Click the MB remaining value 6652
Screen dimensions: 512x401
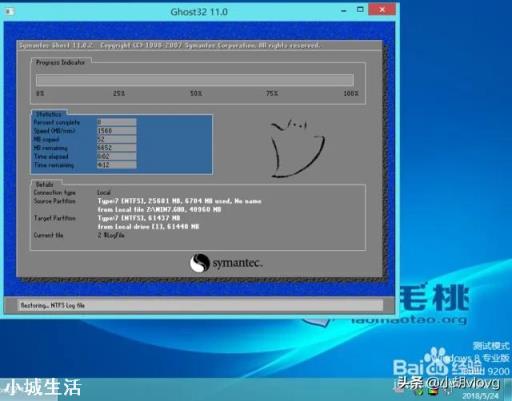[x=117, y=148]
